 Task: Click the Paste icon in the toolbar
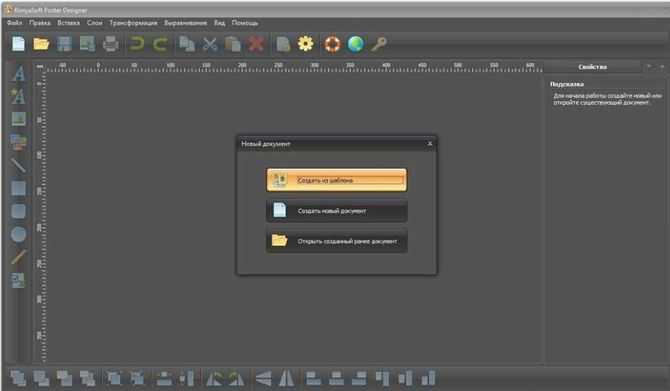pos(233,44)
